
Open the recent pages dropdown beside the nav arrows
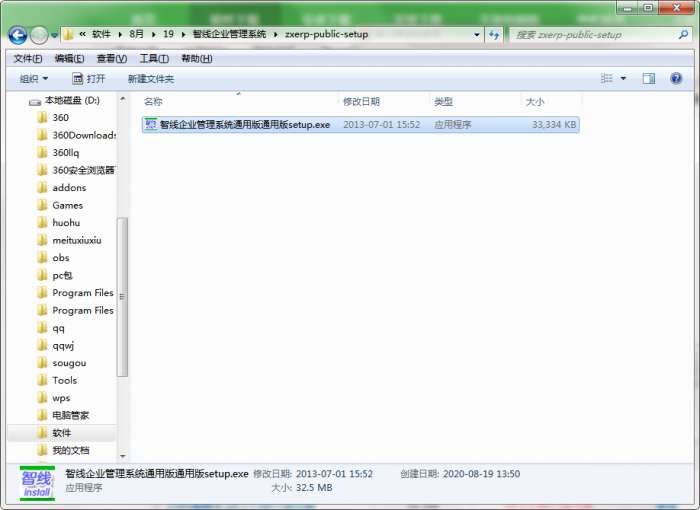click(54, 35)
